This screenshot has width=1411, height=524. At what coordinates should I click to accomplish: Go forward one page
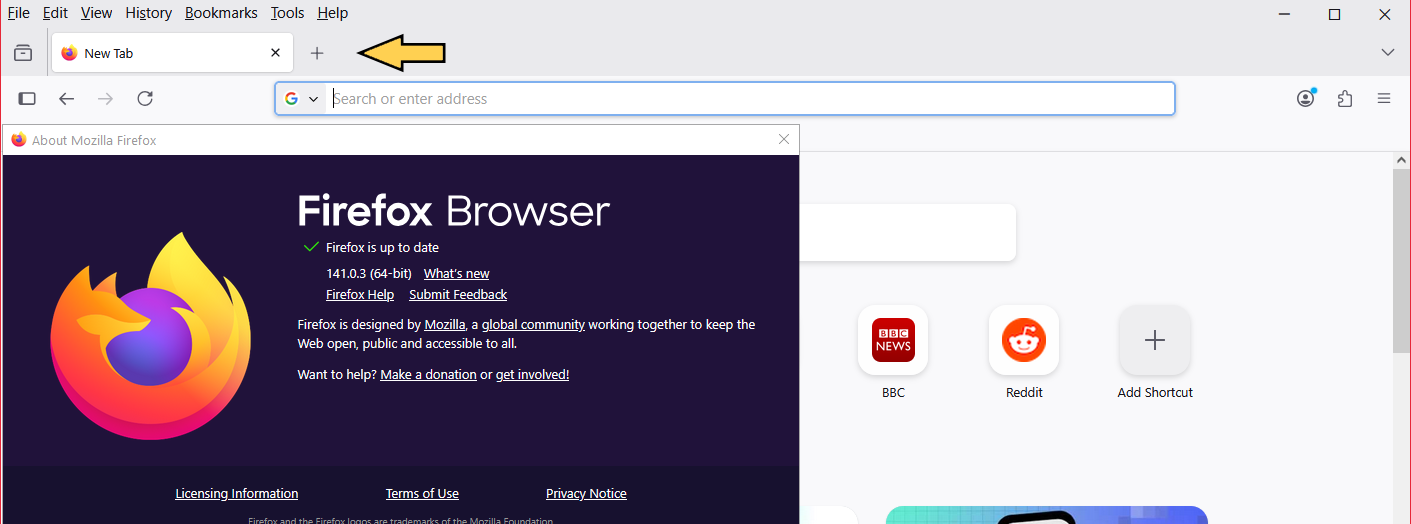point(105,98)
